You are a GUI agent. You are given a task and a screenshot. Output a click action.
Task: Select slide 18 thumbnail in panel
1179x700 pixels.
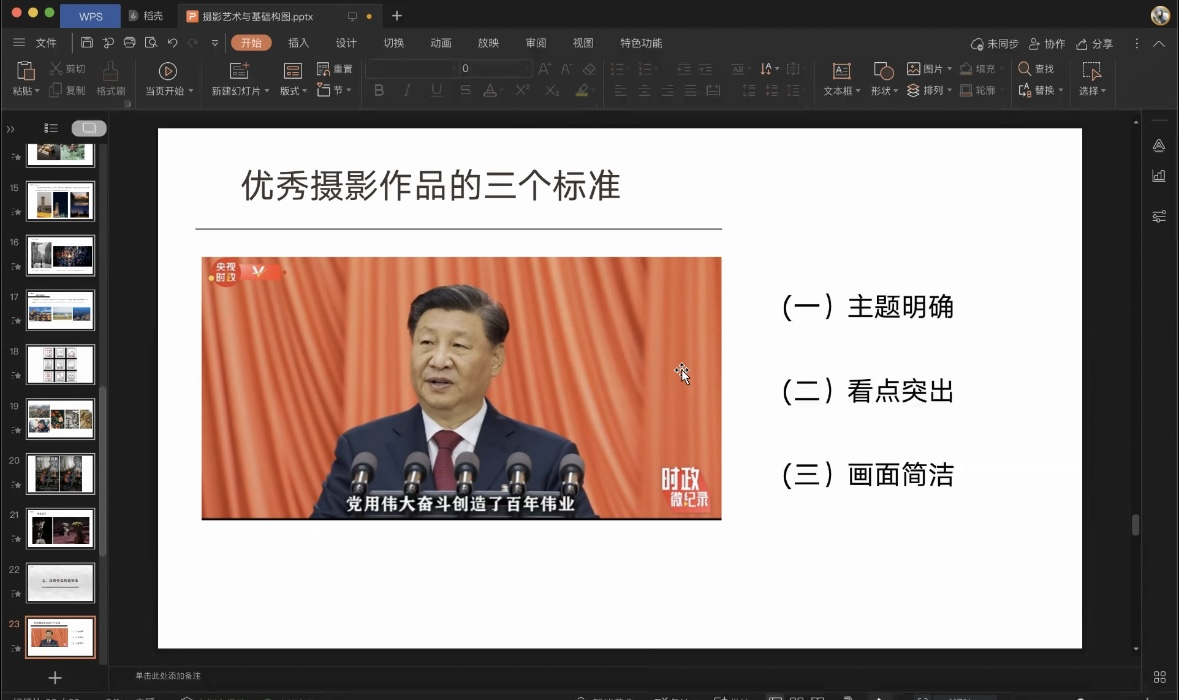60,364
